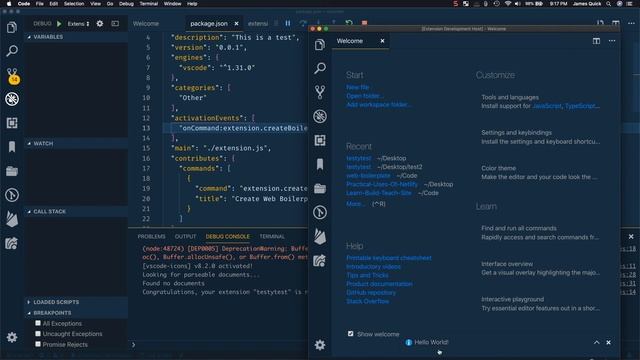Close the bottom panel in main window
The image size is (640, 360).
point(631,237)
